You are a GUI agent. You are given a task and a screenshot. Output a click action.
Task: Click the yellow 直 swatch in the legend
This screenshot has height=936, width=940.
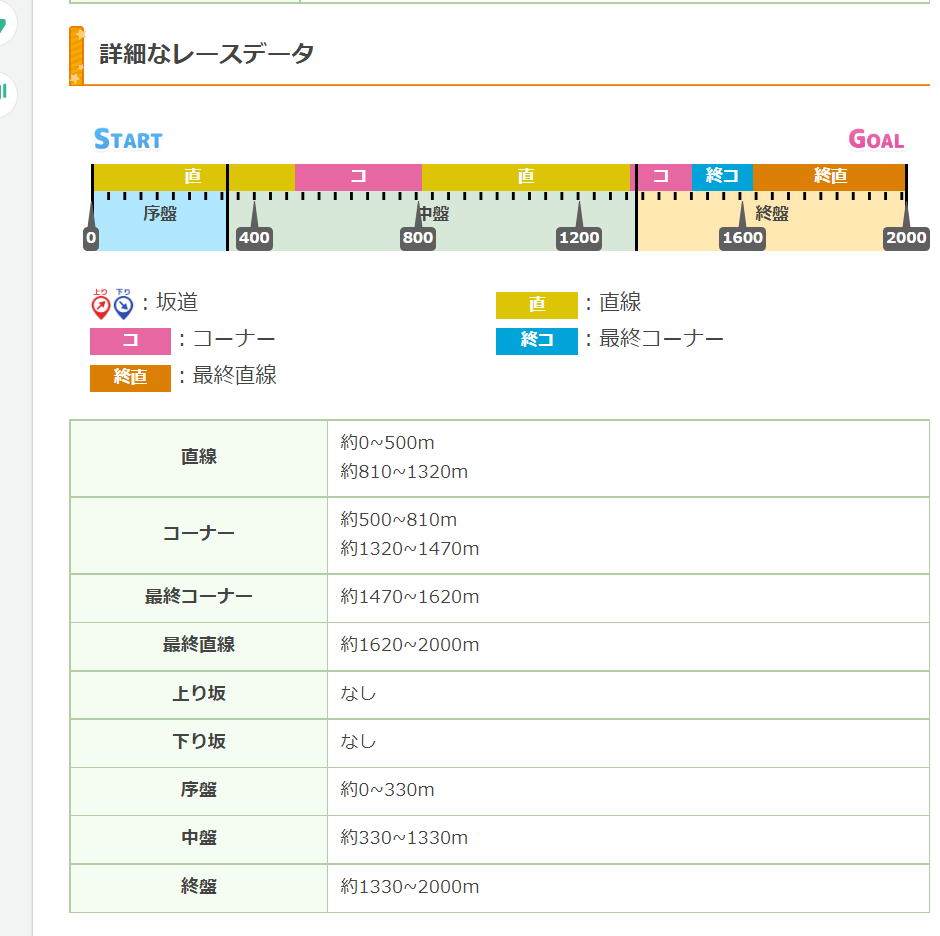point(537,305)
